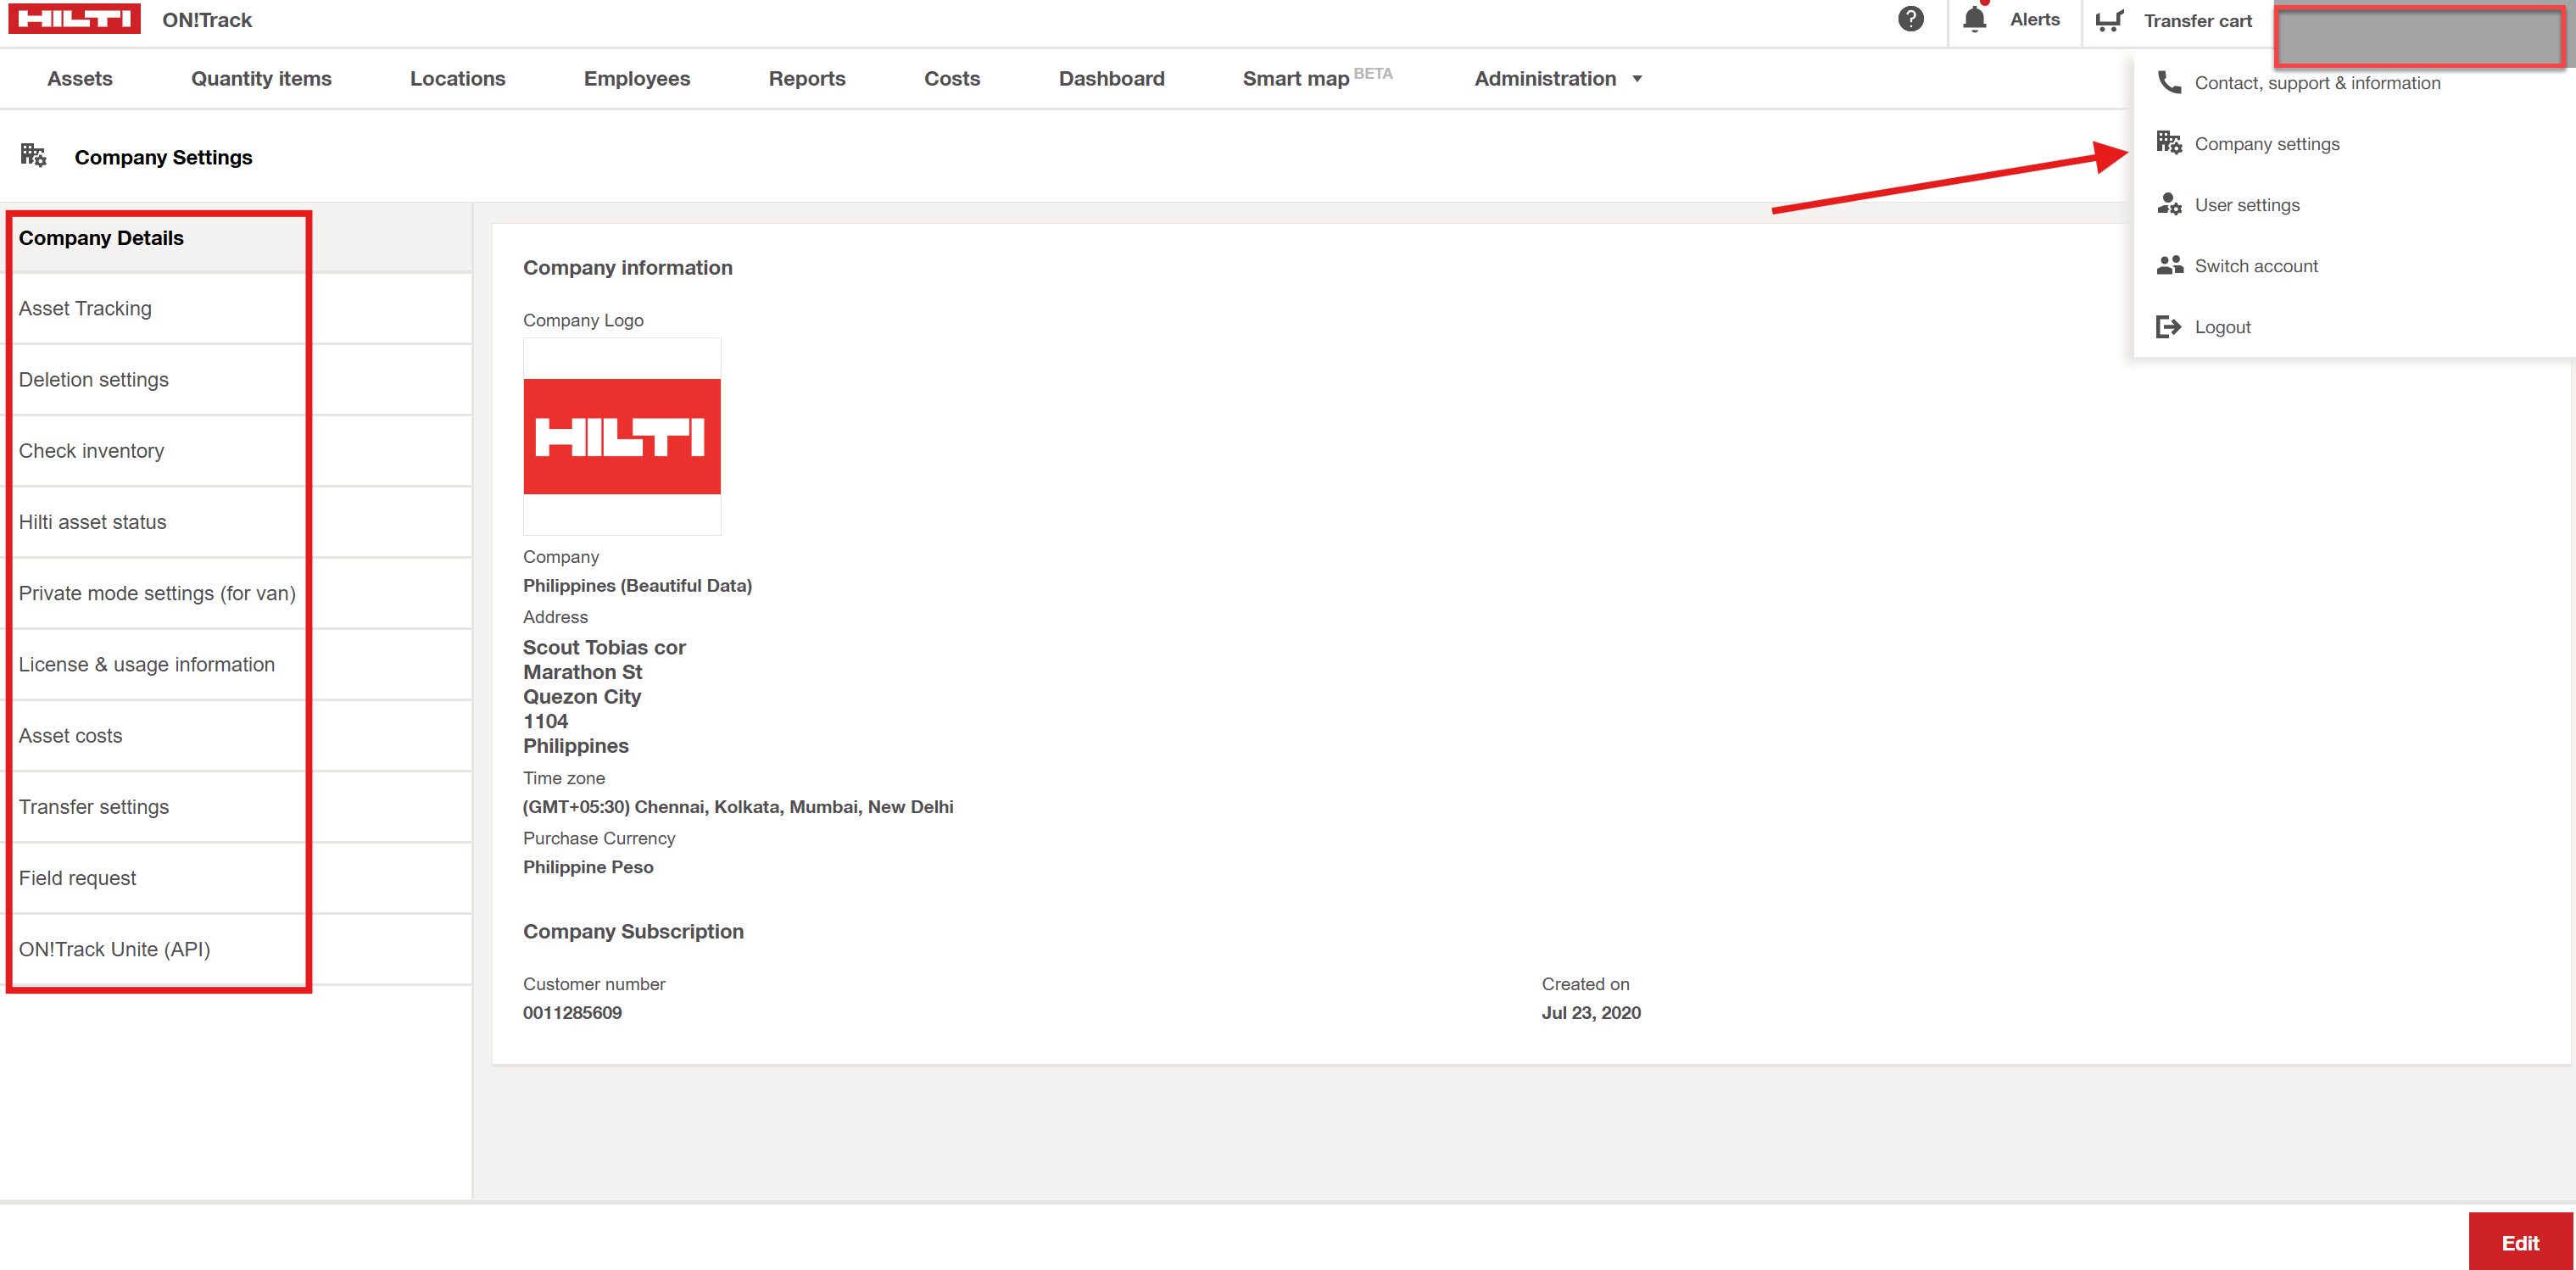
Task: Select Contact, support & information menu entry
Action: pos(2317,83)
